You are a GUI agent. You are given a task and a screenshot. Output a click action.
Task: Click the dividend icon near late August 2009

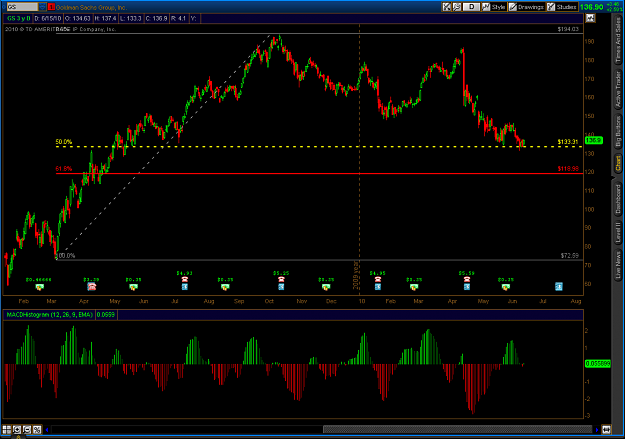[x=225, y=287]
